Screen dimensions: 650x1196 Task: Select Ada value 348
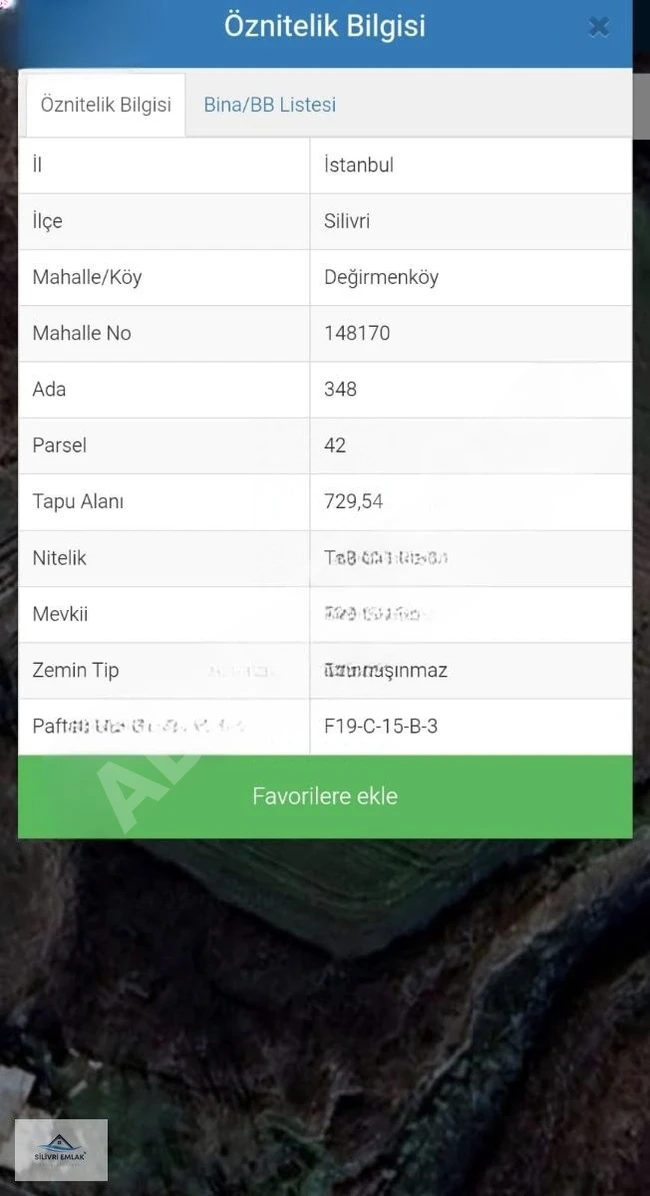click(x=339, y=389)
